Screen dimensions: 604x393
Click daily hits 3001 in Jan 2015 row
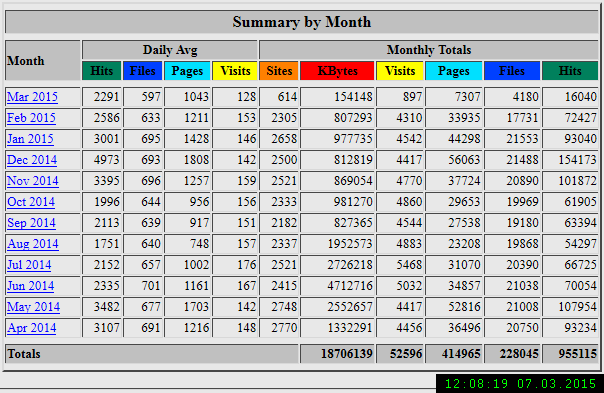106,139
